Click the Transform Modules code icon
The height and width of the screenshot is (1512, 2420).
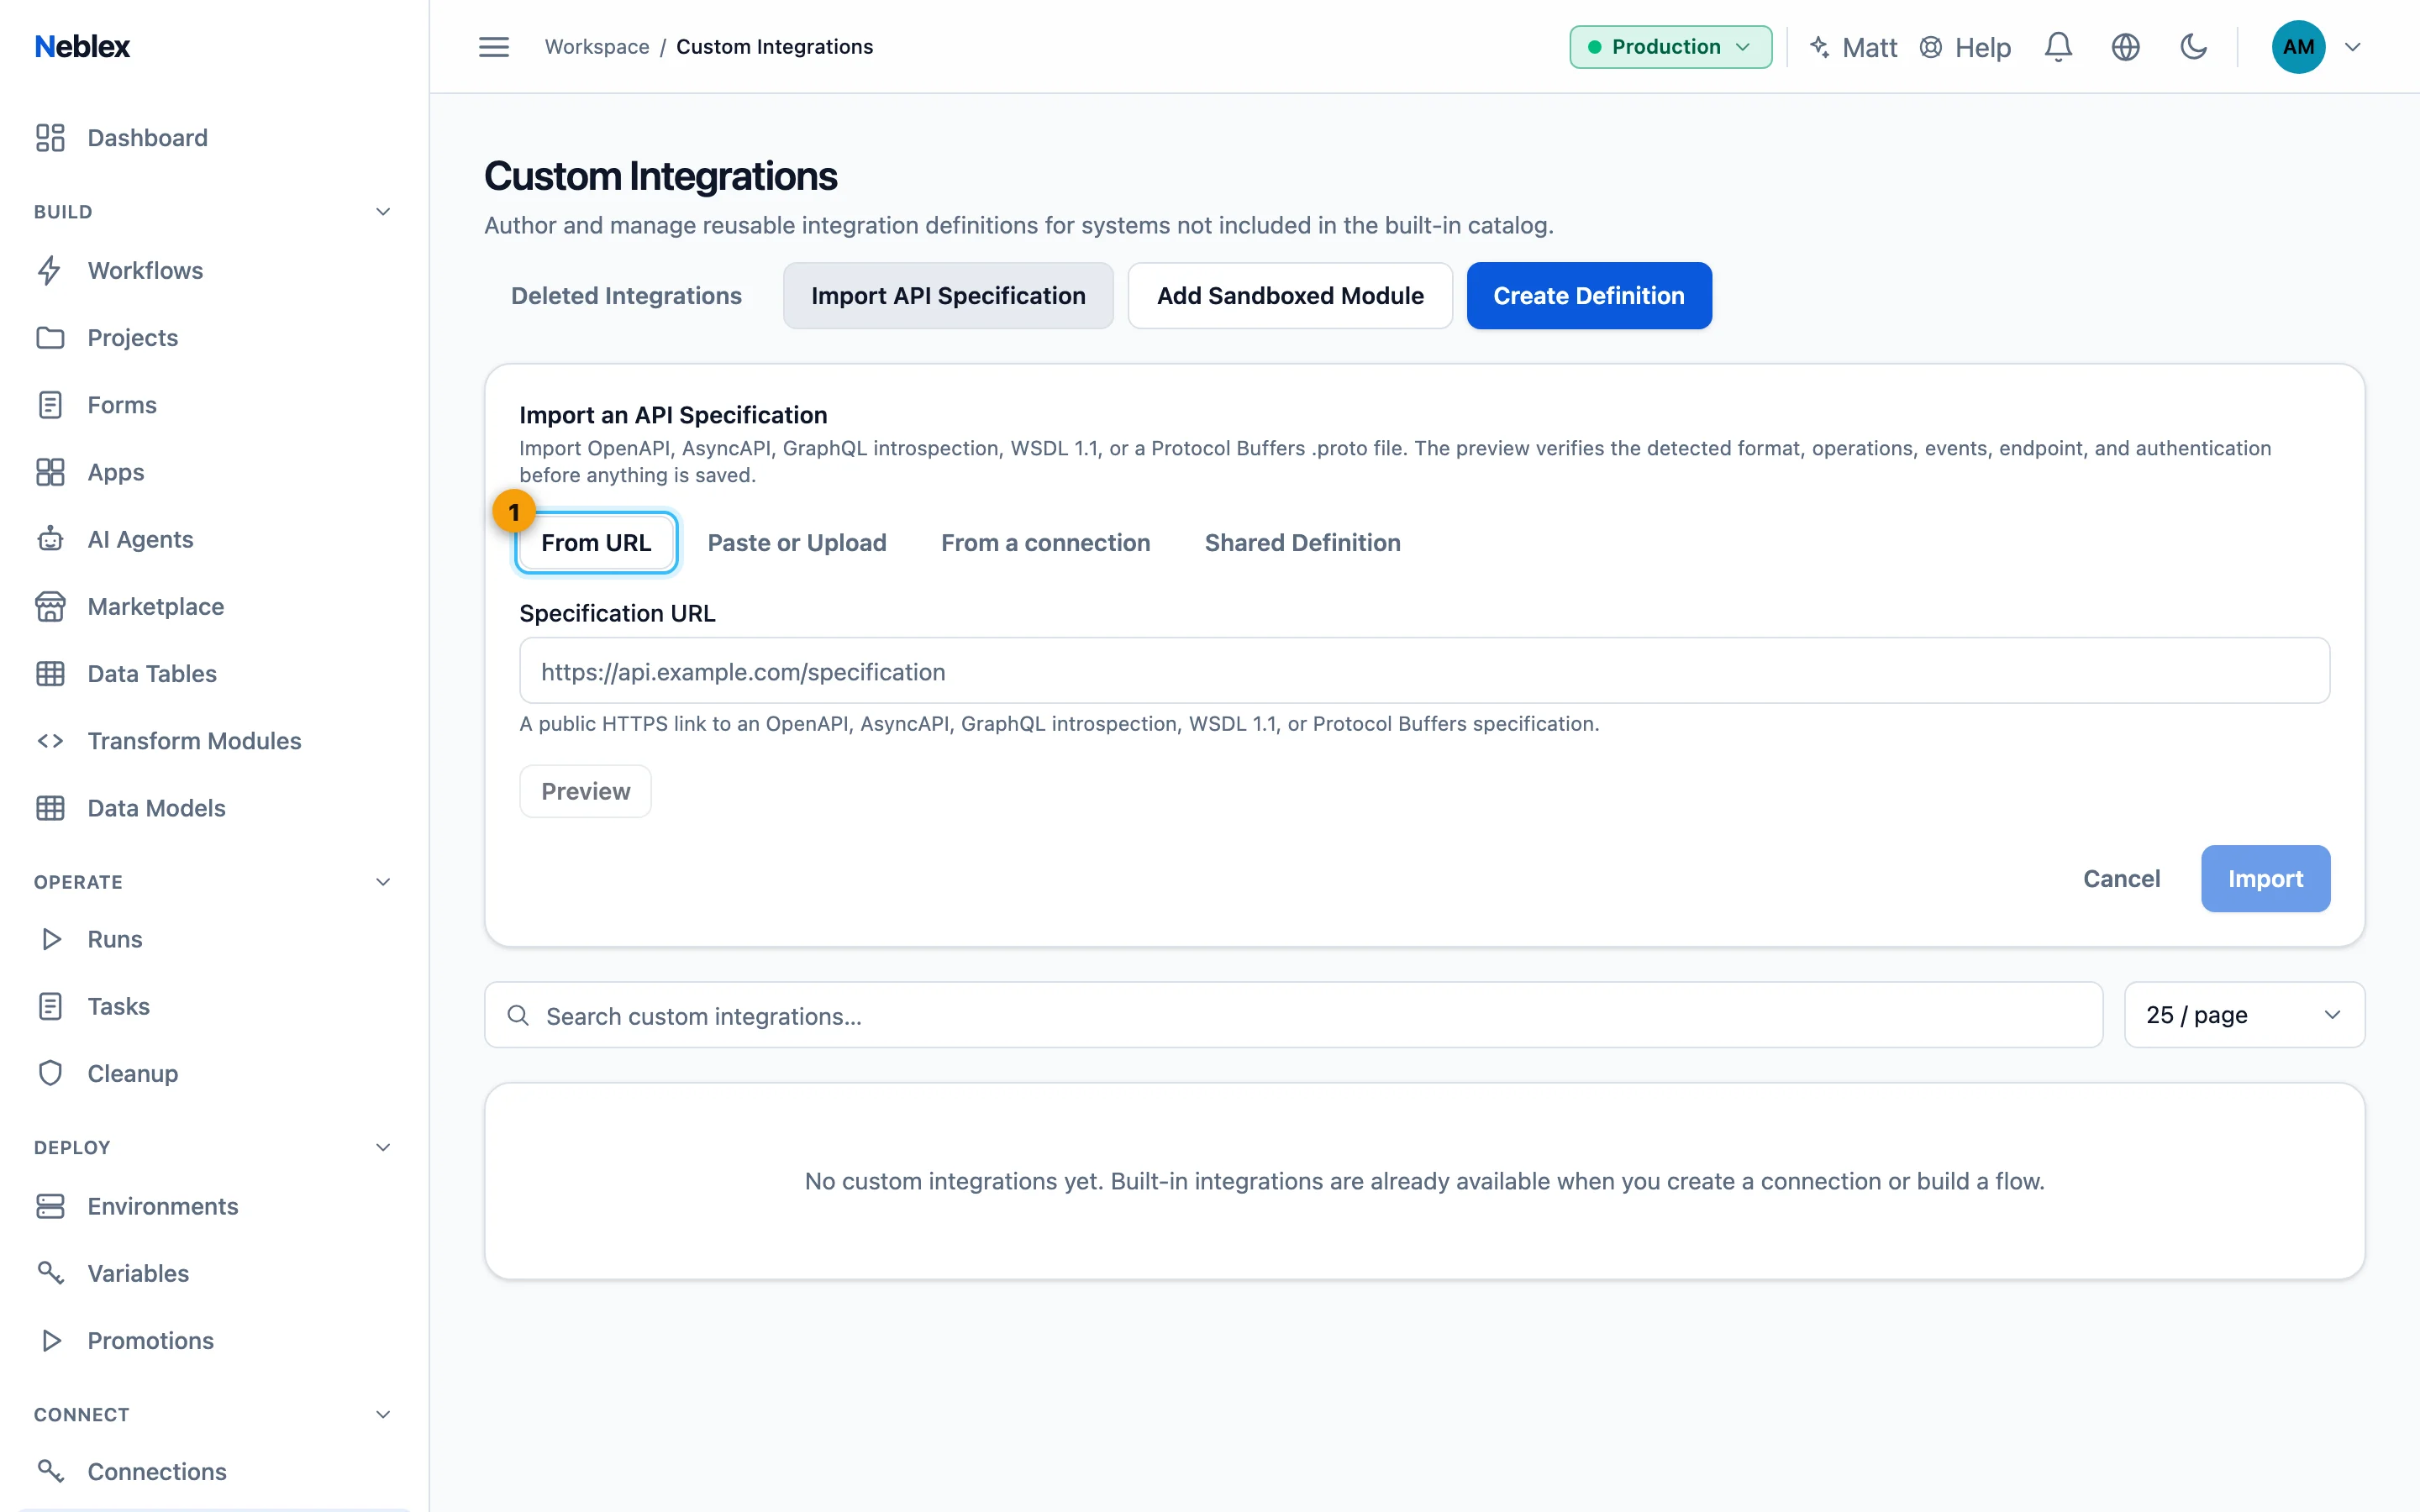click(x=50, y=740)
